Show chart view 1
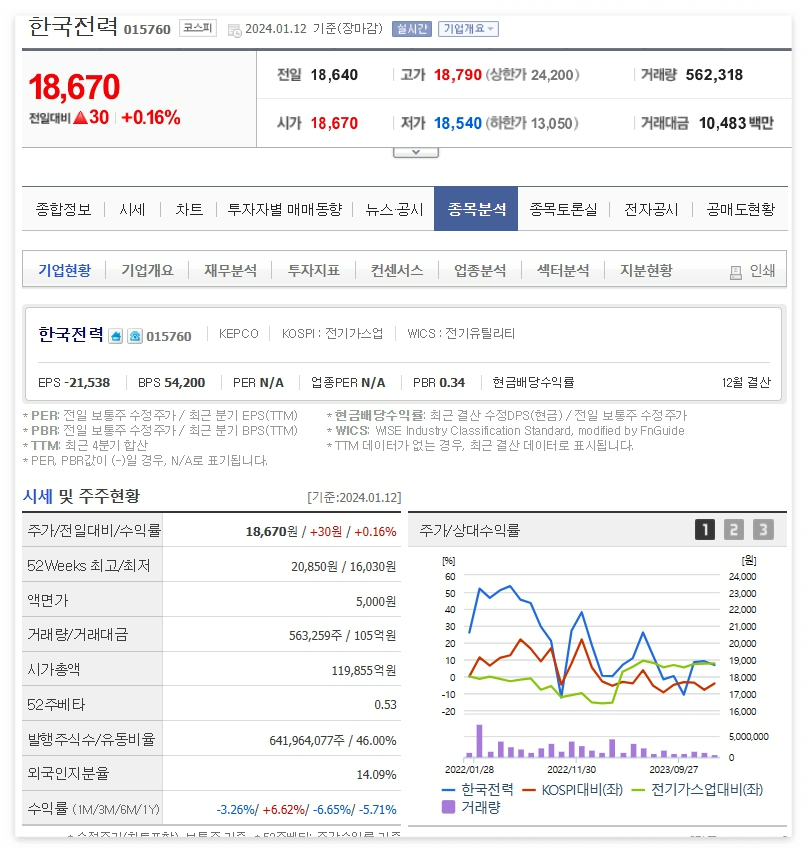Screen dimensions: 807x852 click(x=705, y=530)
